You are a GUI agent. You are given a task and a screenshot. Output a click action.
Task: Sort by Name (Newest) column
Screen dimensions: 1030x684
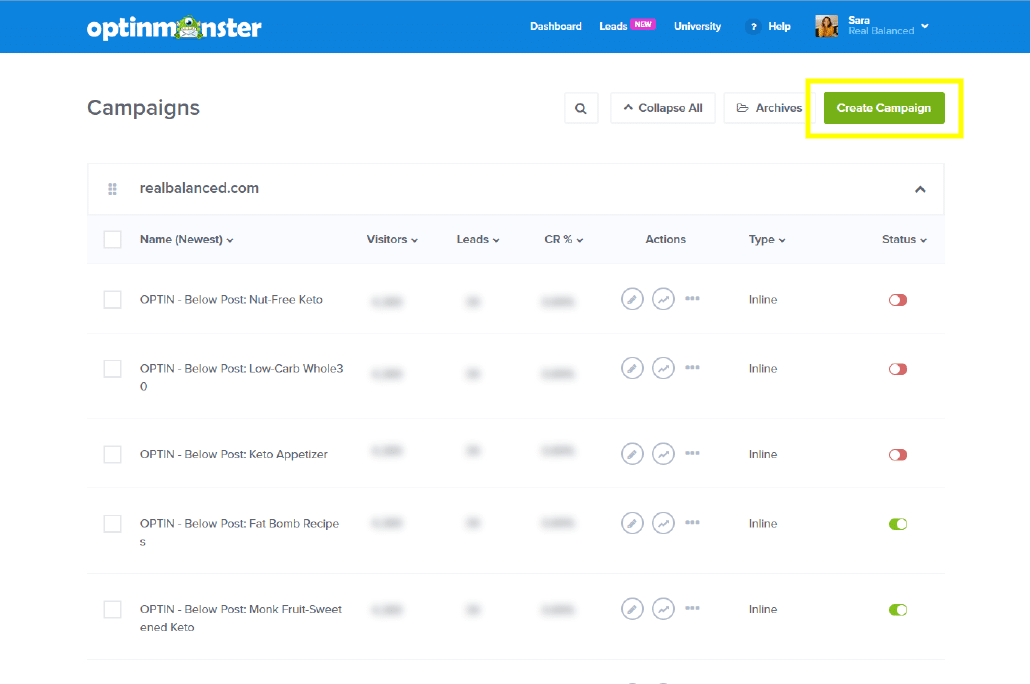tap(187, 240)
